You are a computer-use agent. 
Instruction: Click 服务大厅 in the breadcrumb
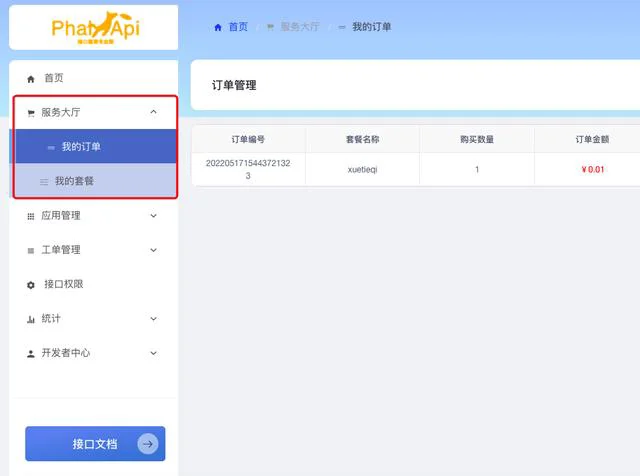tap(300, 27)
